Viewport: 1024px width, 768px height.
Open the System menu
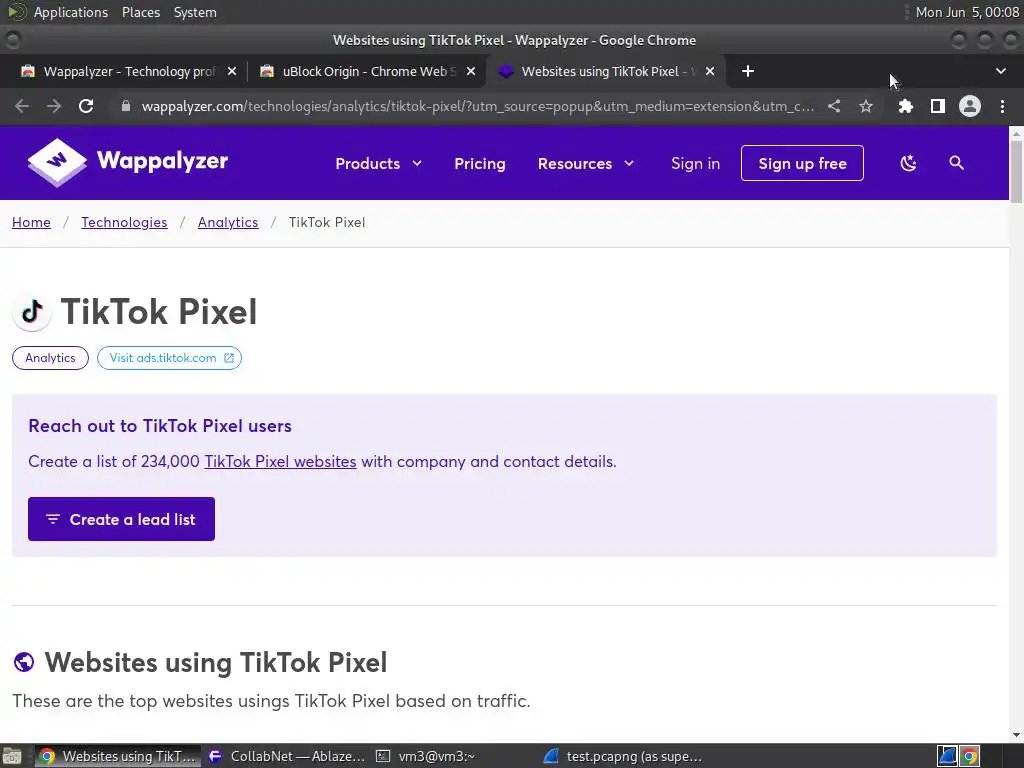195,12
